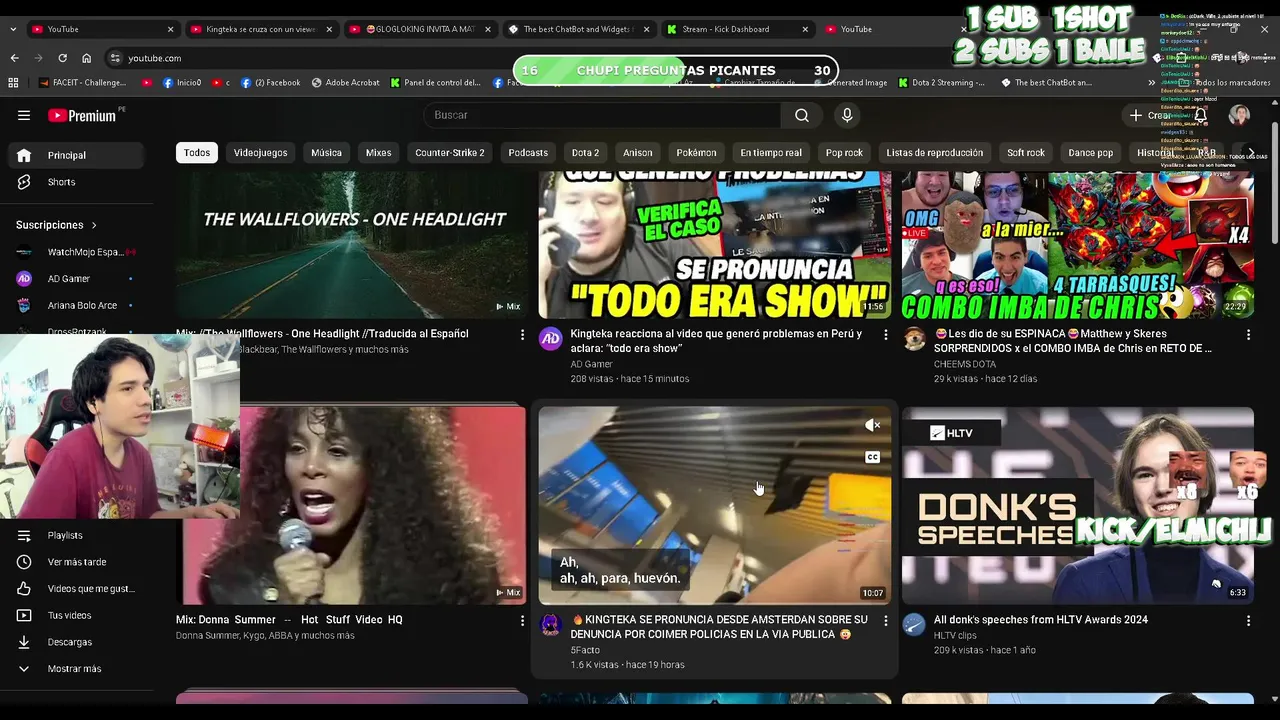Select the Pop rock filter chip
Viewport: 1280px width, 720px height.
click(x=844, y=153)
